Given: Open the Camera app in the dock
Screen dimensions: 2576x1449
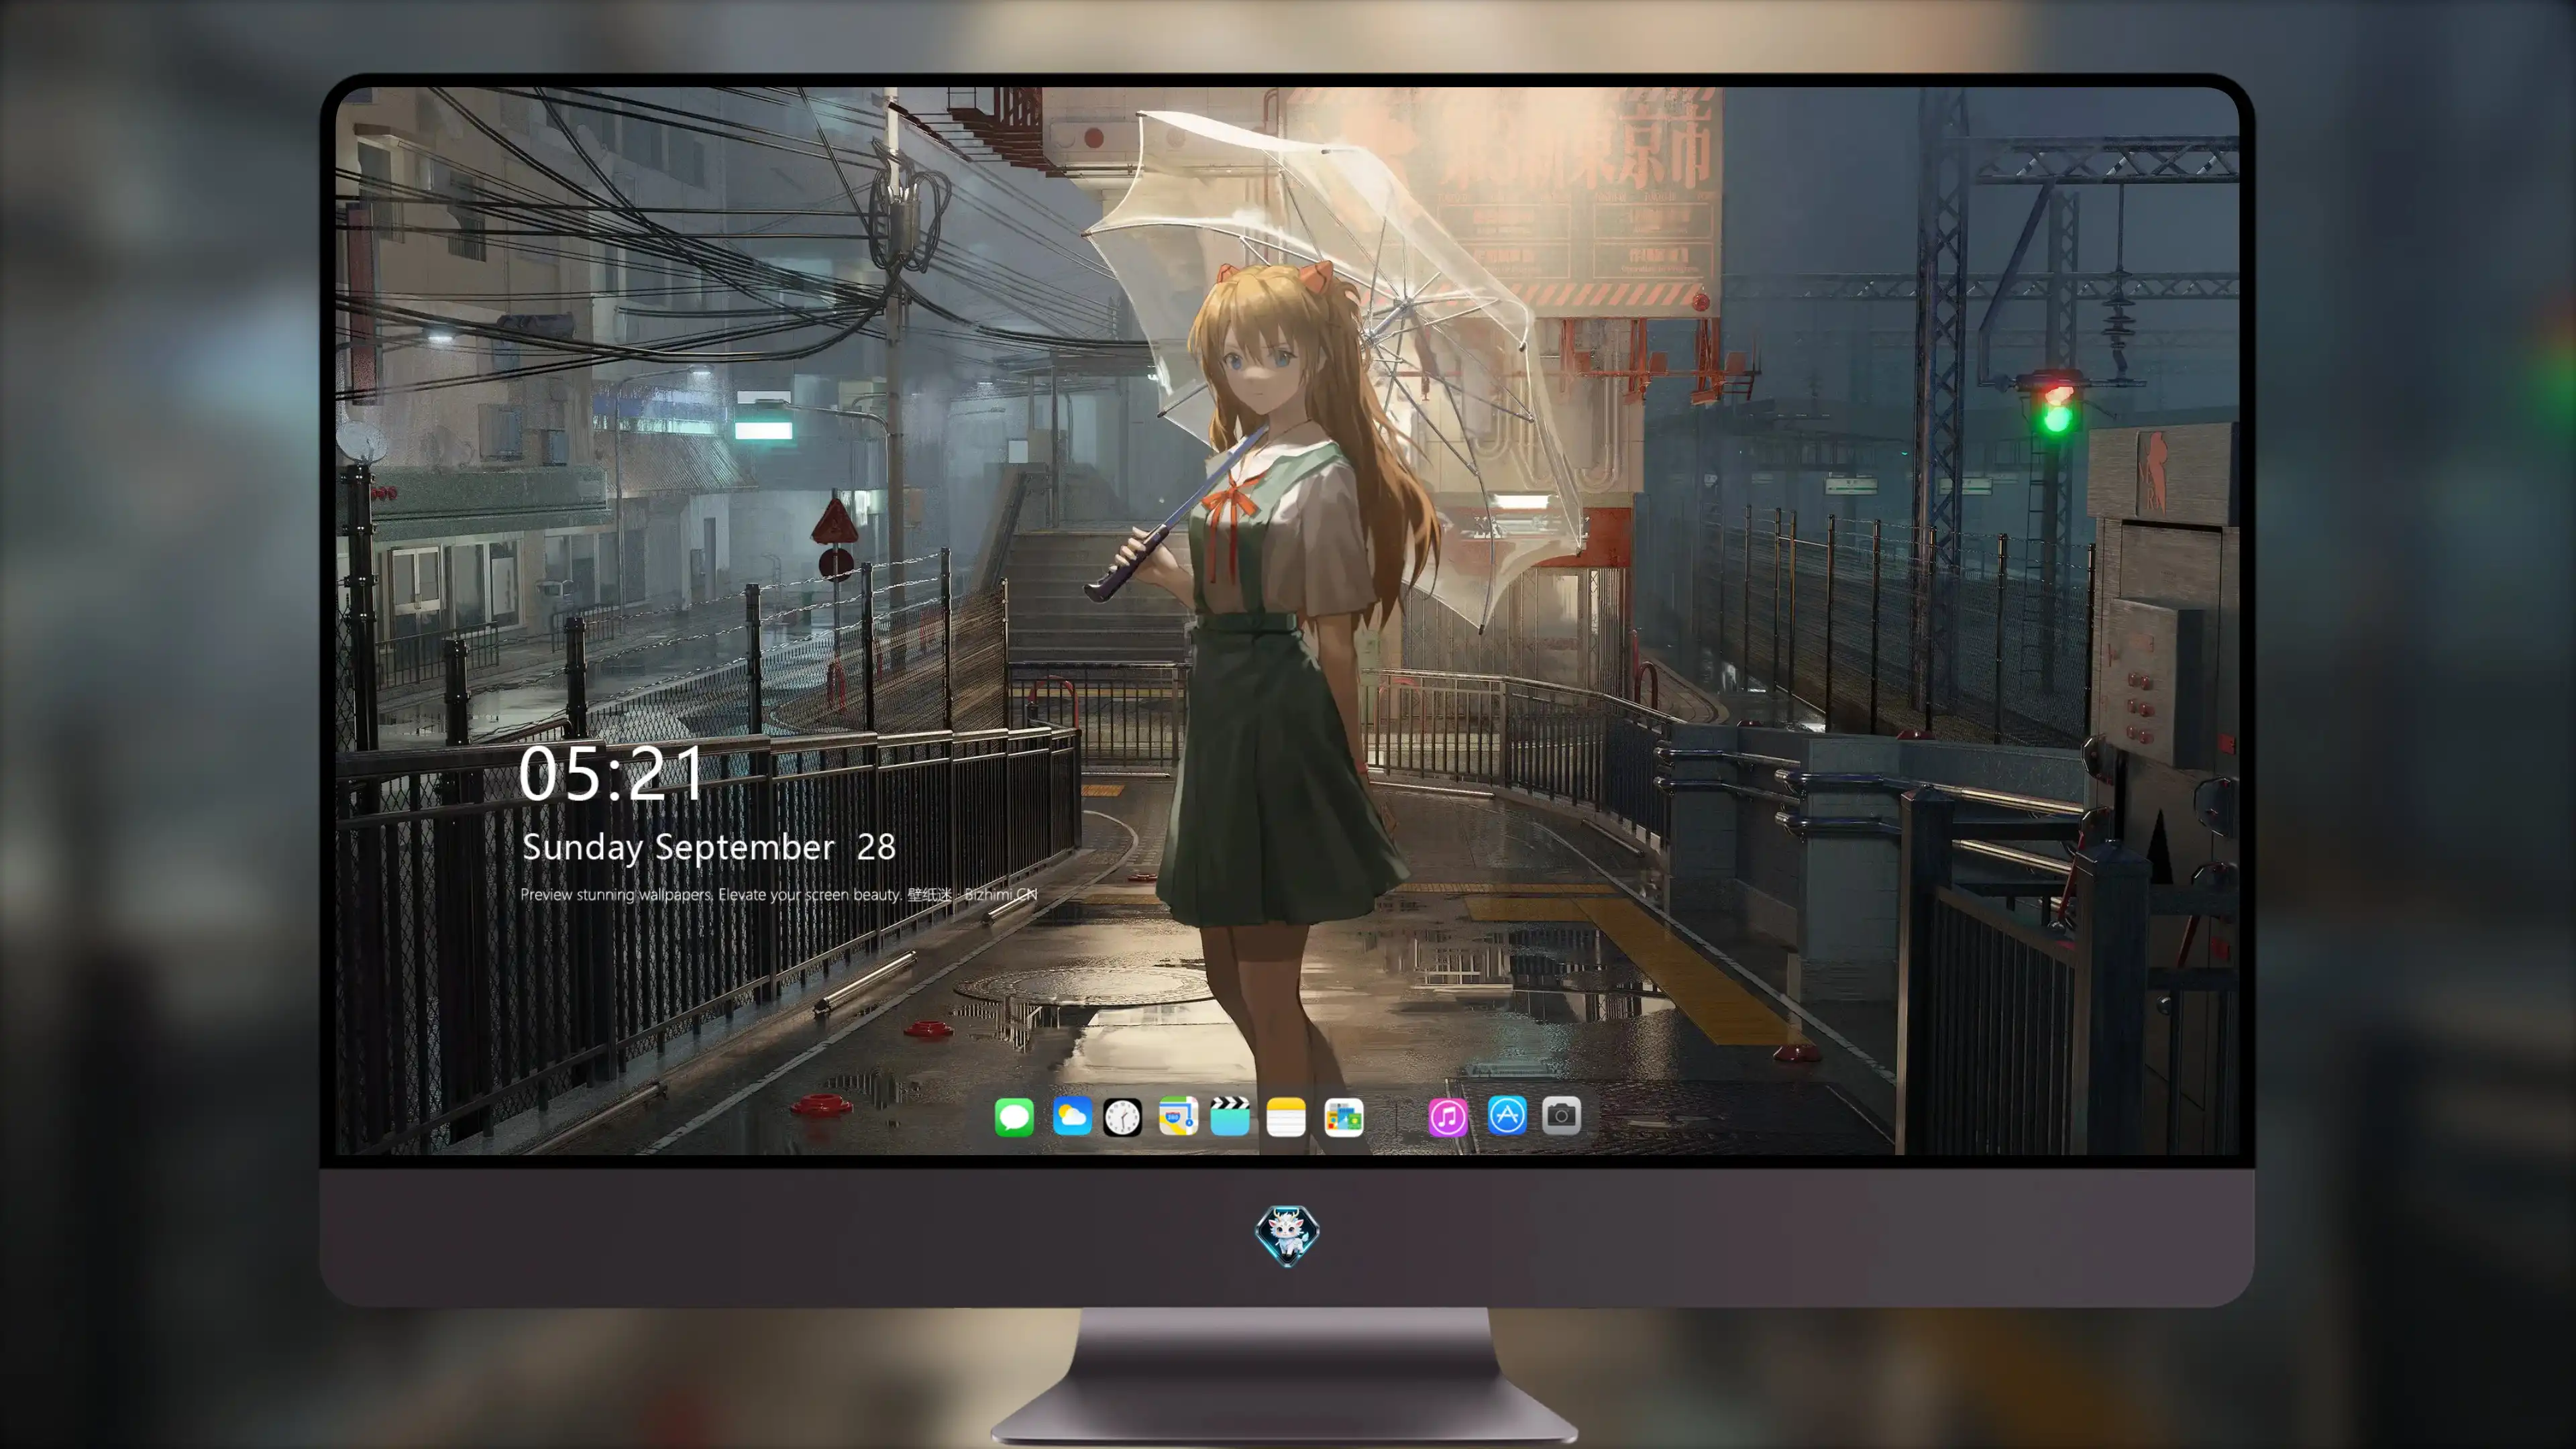Looking at the screenshot, I should [x=1561, y=1115].
